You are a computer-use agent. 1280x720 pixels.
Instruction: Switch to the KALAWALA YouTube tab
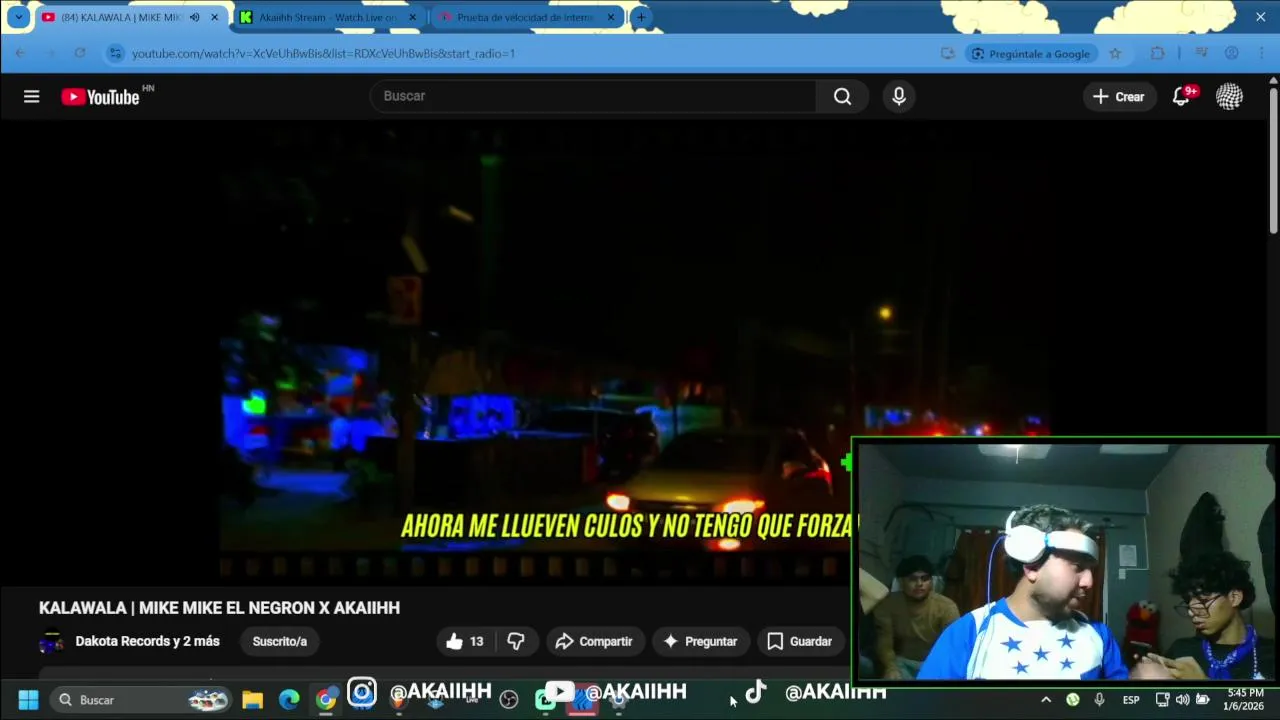(120, 17)
